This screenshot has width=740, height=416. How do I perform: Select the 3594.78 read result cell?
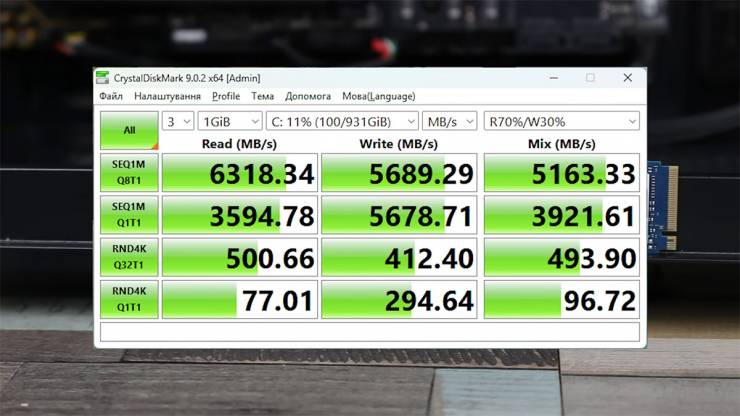pyautogui.click(x=240, y=215)
